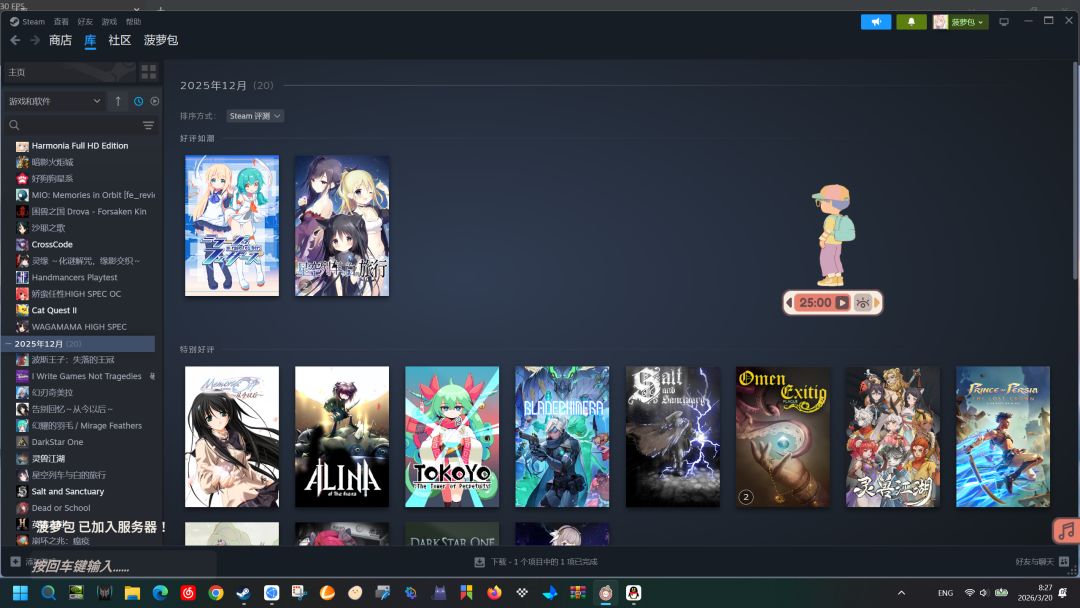Open the Prince of Persia cover
1080x608 pixels.
1003,437
